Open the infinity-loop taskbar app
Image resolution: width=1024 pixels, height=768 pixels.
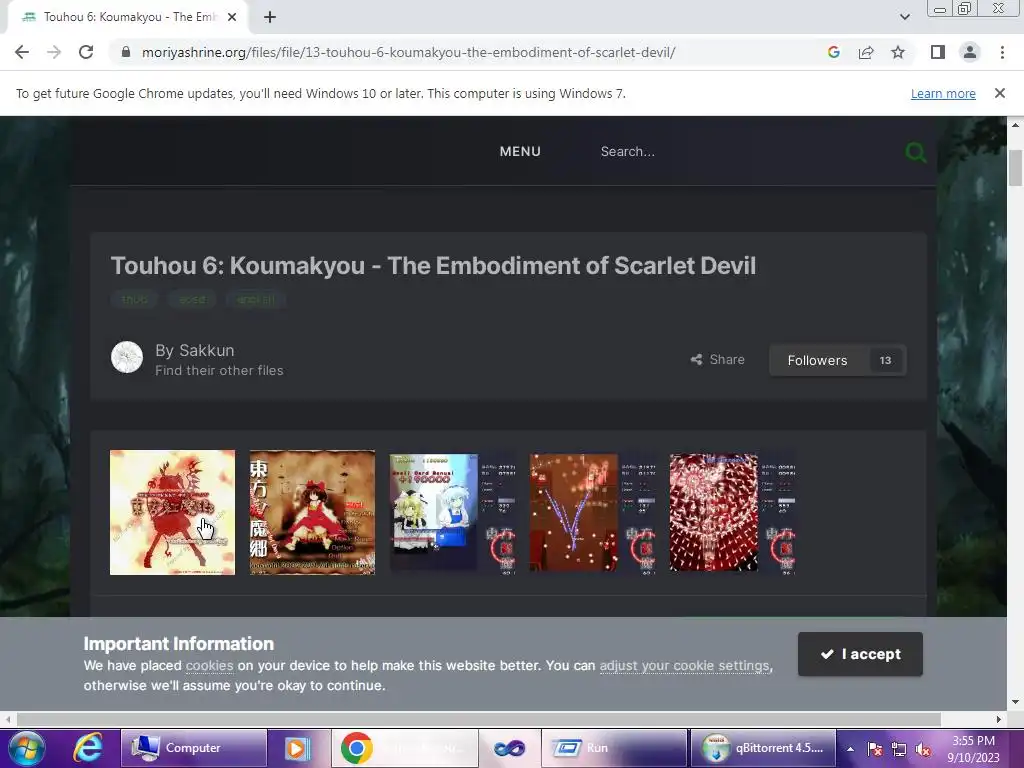[509, 748]
